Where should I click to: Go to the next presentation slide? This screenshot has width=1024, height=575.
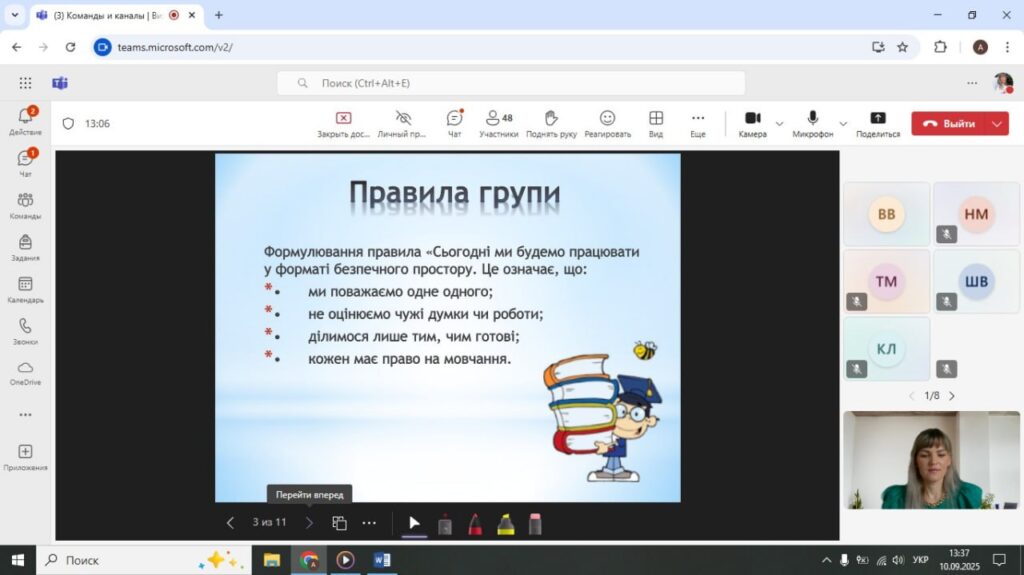click(x=309, y=523)
